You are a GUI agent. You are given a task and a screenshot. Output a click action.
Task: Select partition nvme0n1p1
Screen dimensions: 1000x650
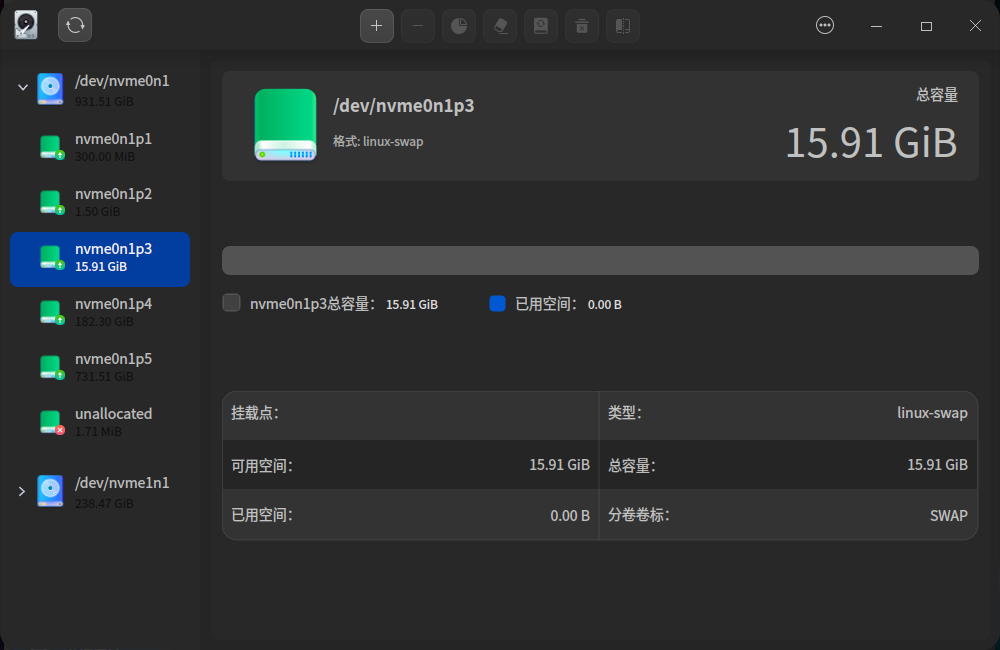pos(100,147)
